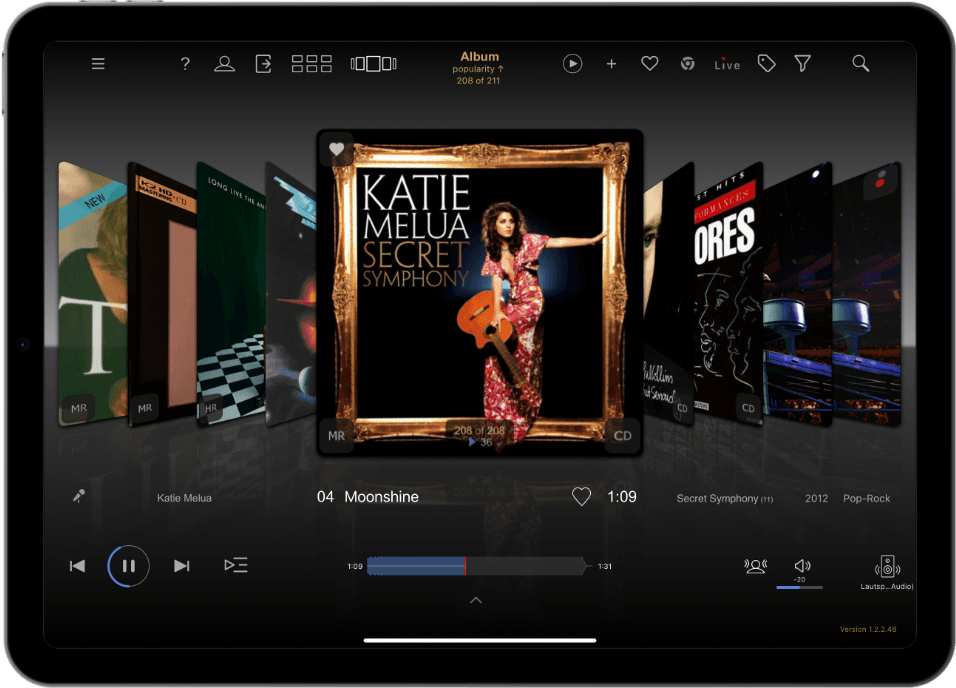Screen dimensions: 956x688
Task: Select the HD Mastering CD album cover
Action: click(x=163, y=293)
